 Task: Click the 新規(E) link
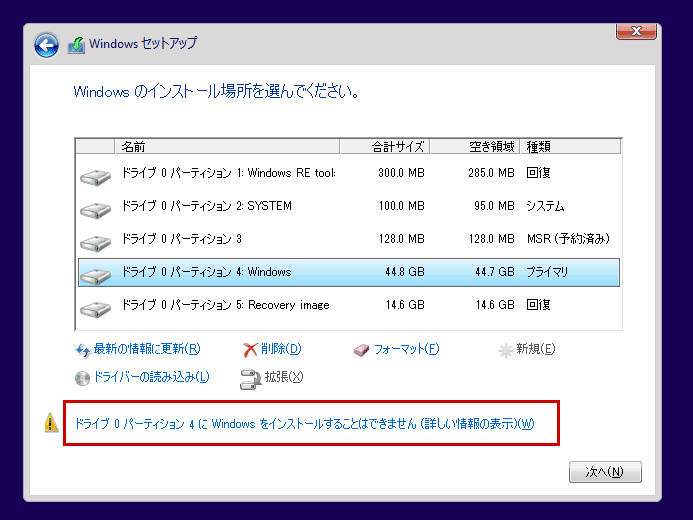(x=536, y=349)
